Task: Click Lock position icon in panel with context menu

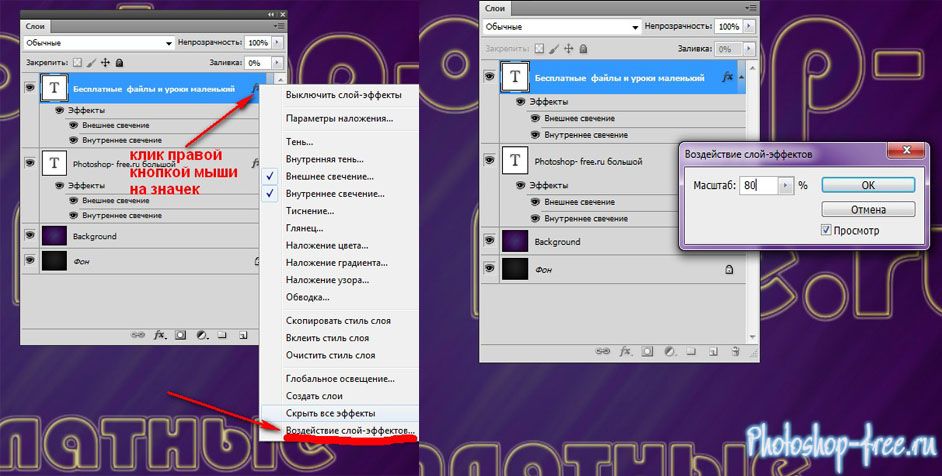Action: (105, 62)
